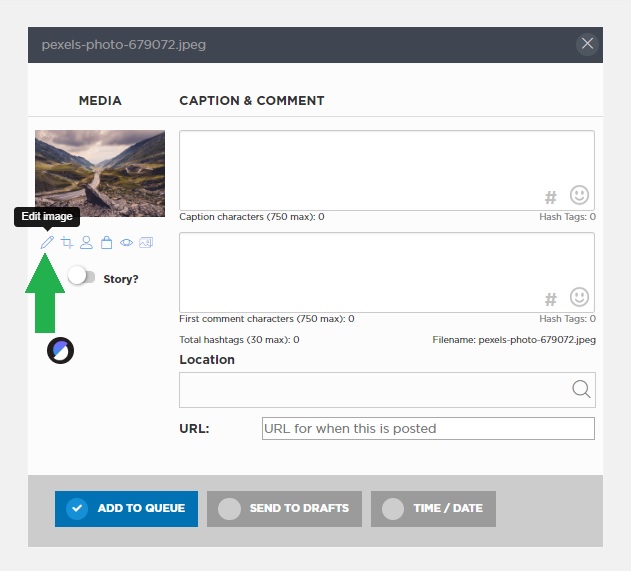Choose the Send to Drafts option
The image size is (631, 571).
(x=284, y=509)
